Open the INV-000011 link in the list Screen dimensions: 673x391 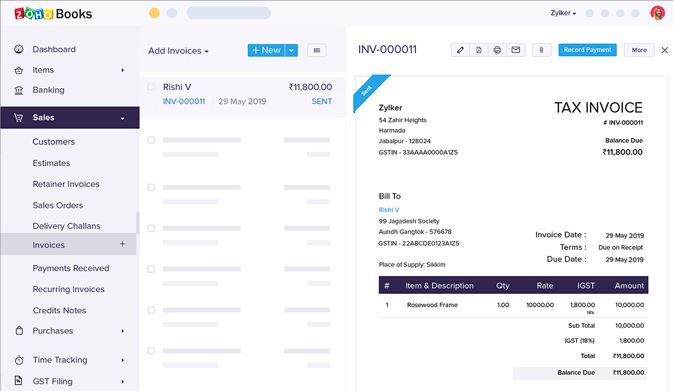click(x=184, y=101)
